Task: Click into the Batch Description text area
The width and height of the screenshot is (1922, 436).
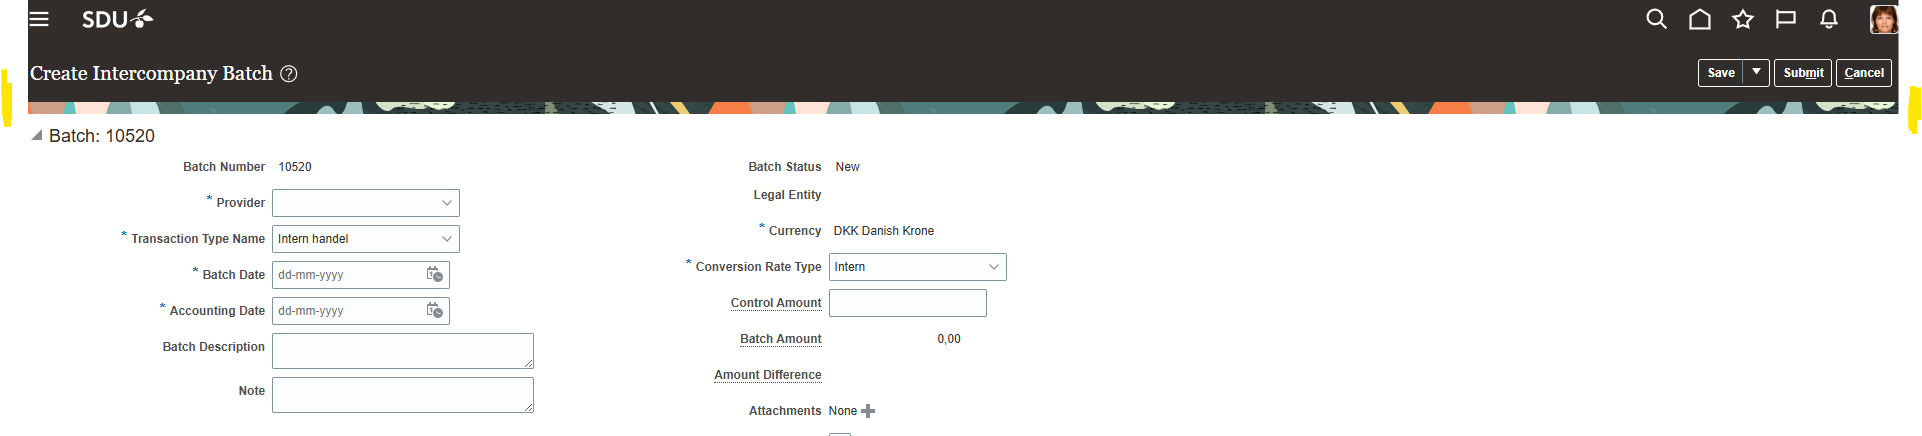Action: coord(403,351)
